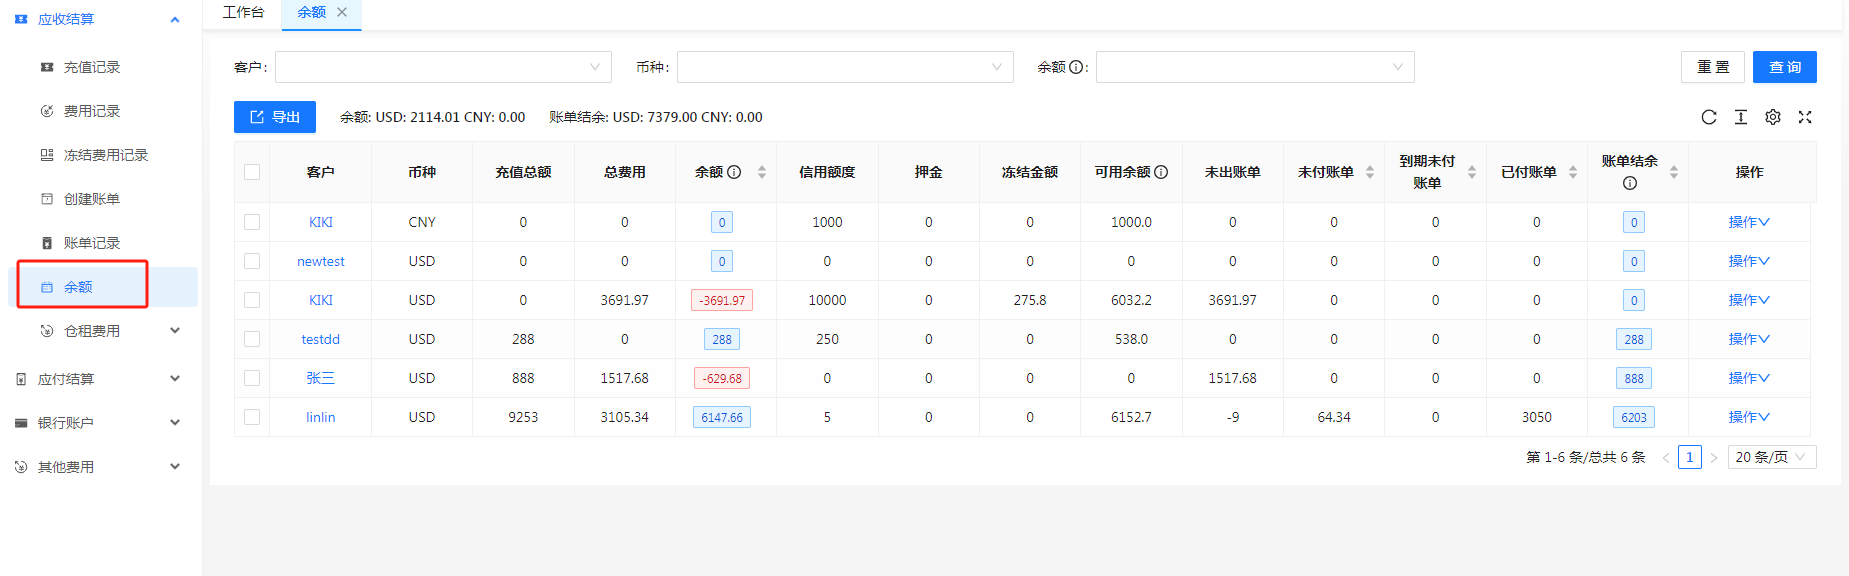Viewport: 1849px width, 576px height.
Task: Open the 客户 dropdown filter
Action: coord(443,67)
